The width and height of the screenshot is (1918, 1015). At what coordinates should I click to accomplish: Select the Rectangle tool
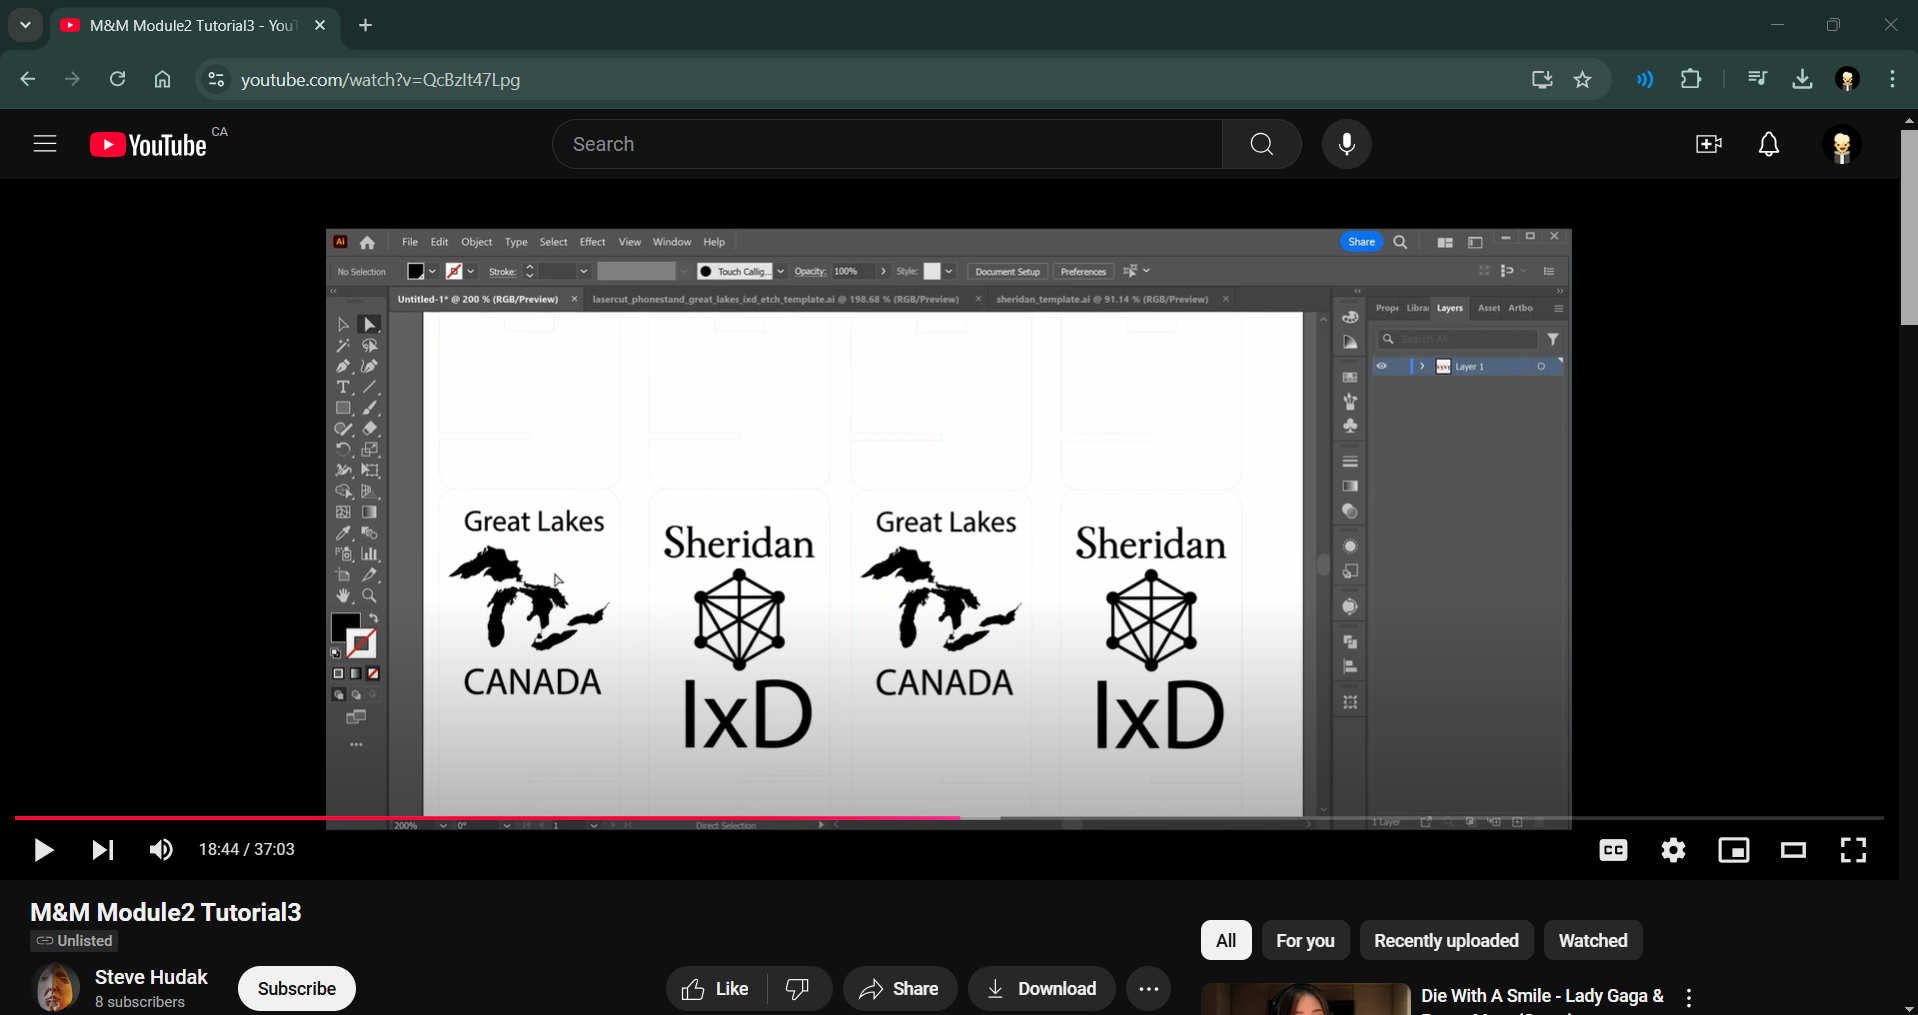click(343, 407)
